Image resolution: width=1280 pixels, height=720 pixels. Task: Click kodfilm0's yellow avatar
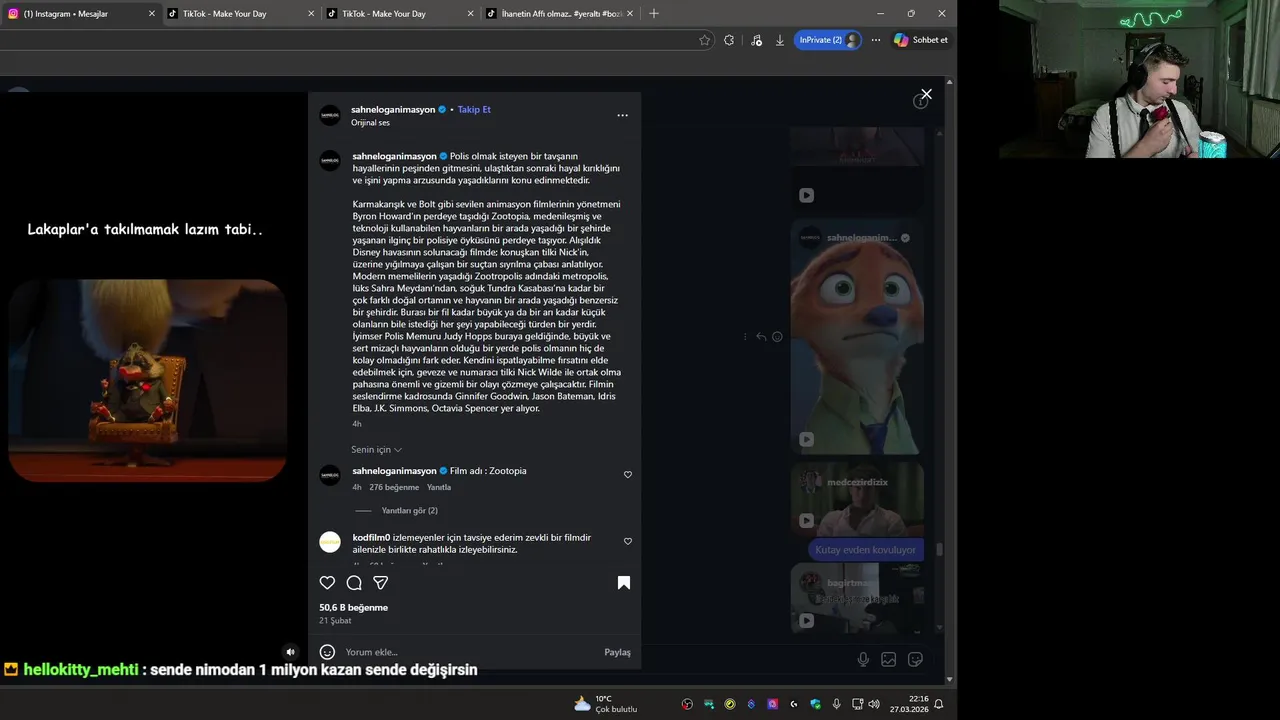click(x=330, y=542)
